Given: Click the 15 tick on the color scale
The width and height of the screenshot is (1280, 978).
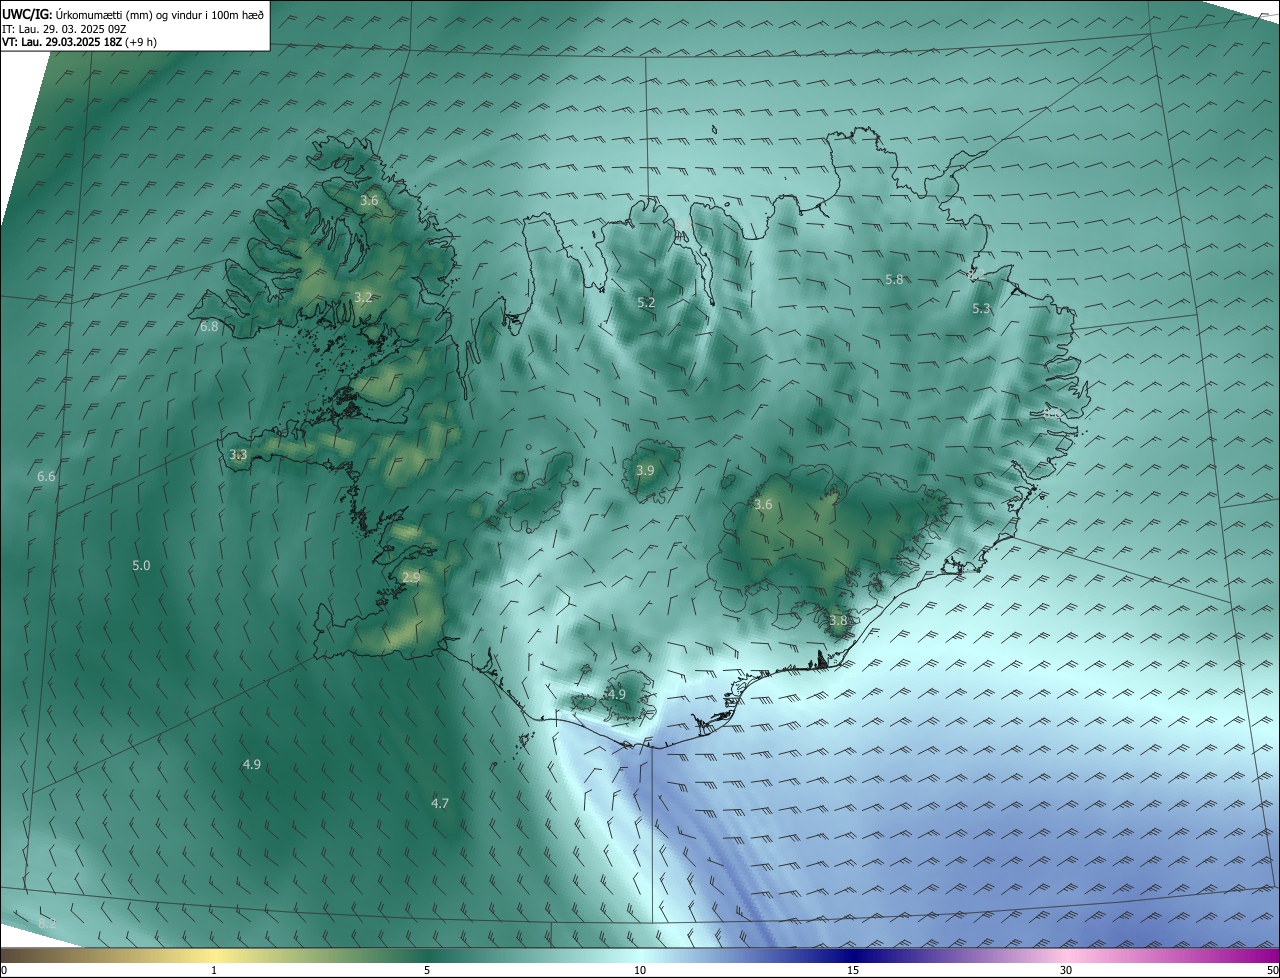Looking at the screenshot, I should pyautogui.click(x=853, y=970).
